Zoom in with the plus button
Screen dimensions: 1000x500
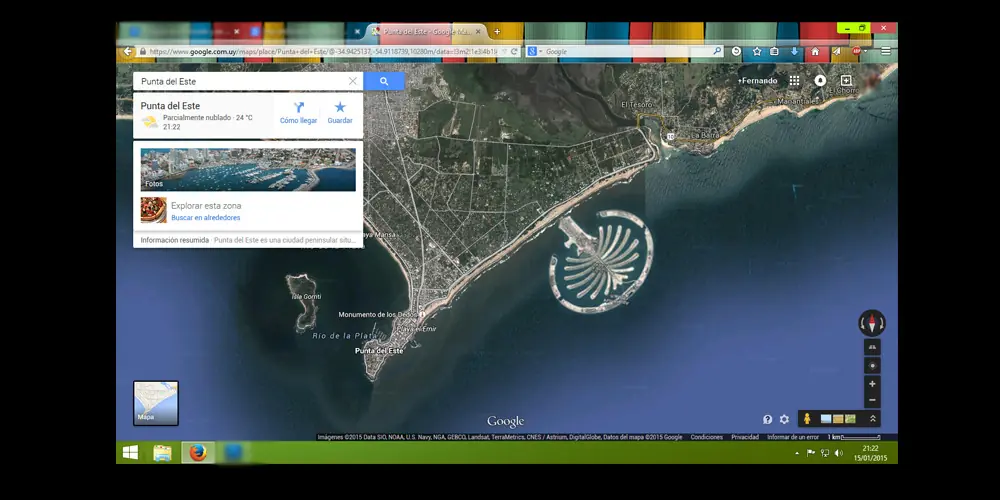[x=872, y=384]
